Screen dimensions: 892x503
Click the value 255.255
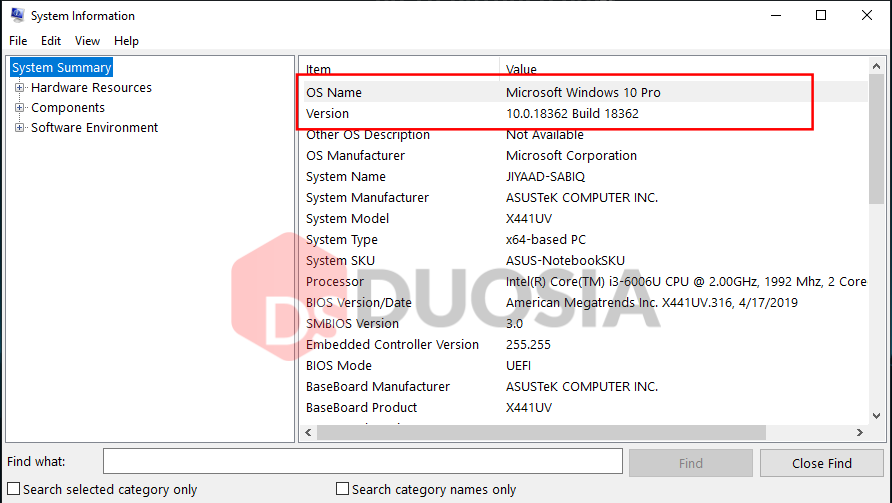[528, 345]
